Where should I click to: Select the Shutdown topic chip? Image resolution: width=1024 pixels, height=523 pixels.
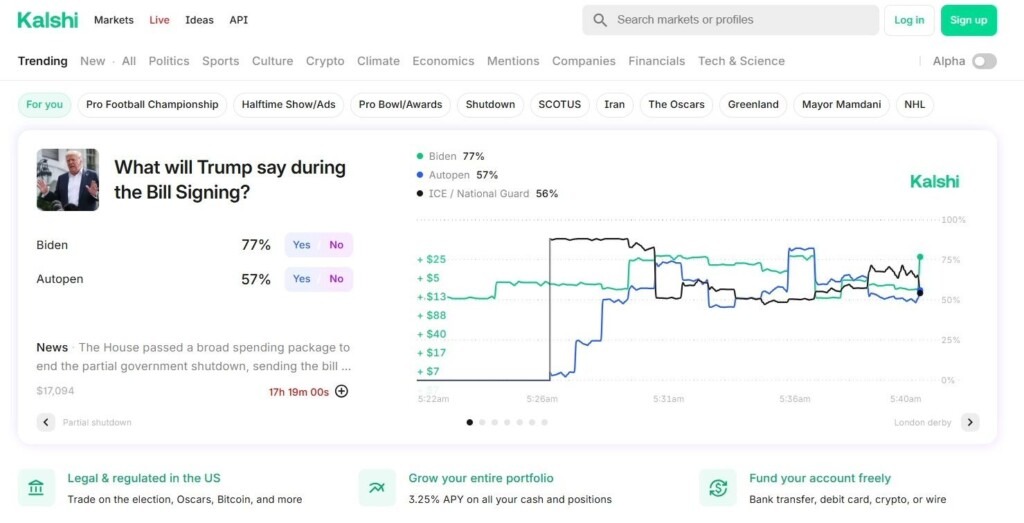click(490, 104)
